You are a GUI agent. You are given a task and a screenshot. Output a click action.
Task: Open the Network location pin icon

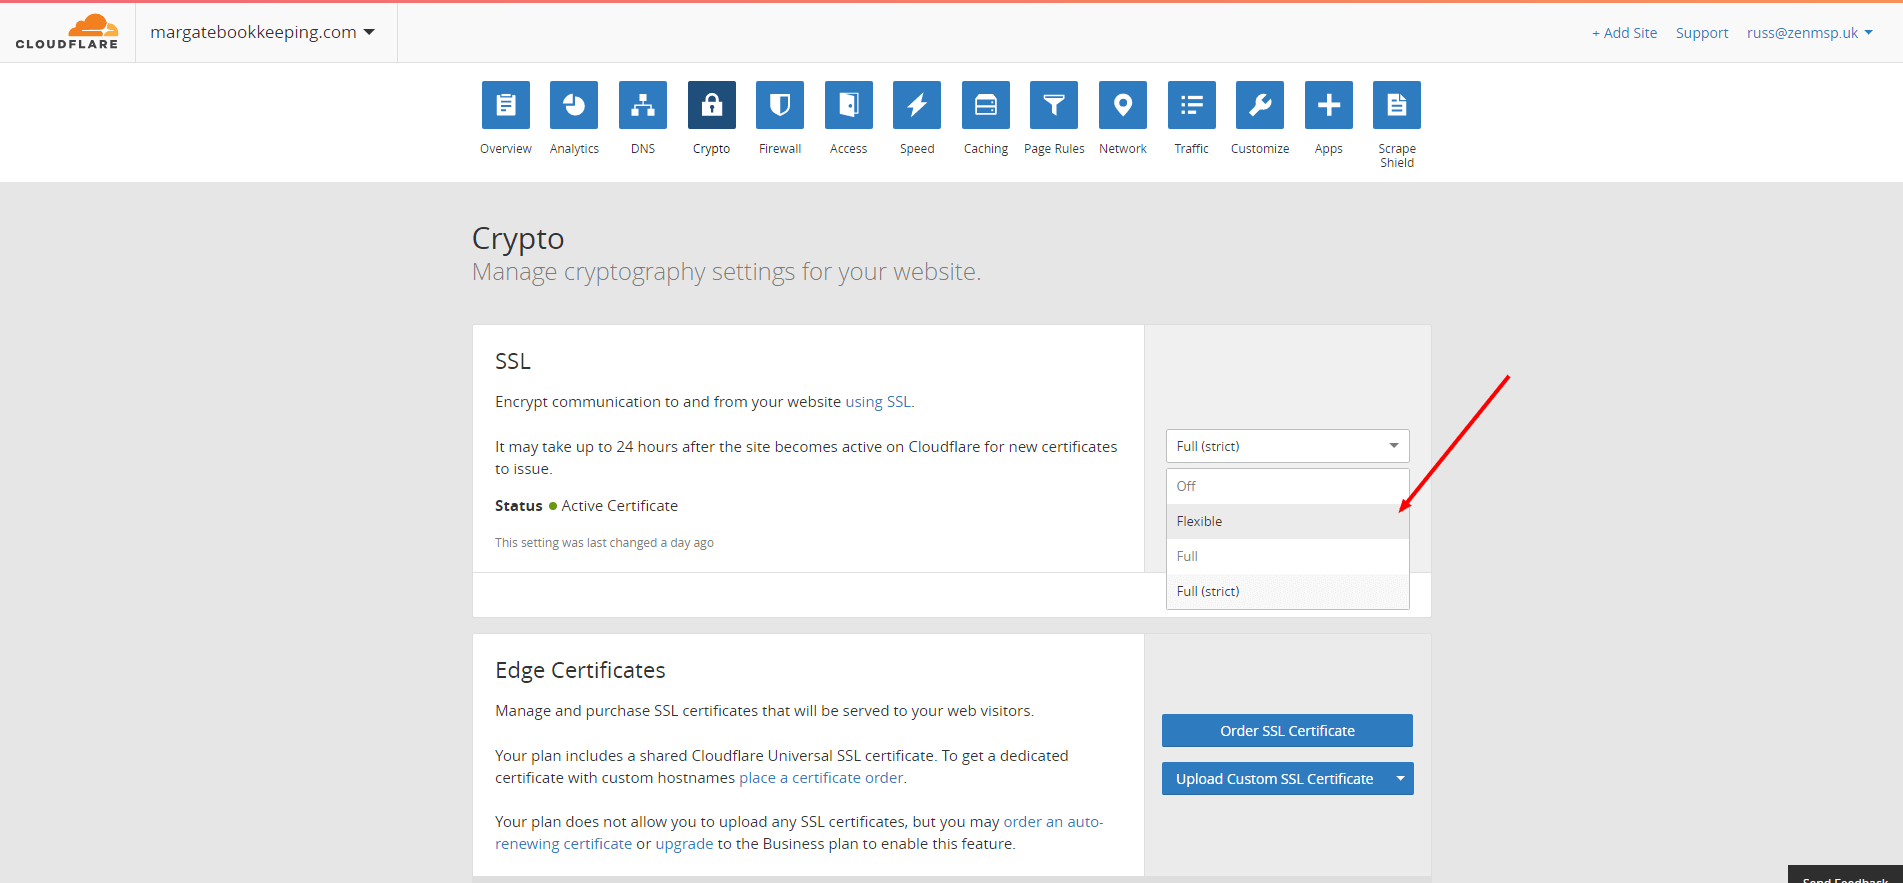click(1123, 105)
